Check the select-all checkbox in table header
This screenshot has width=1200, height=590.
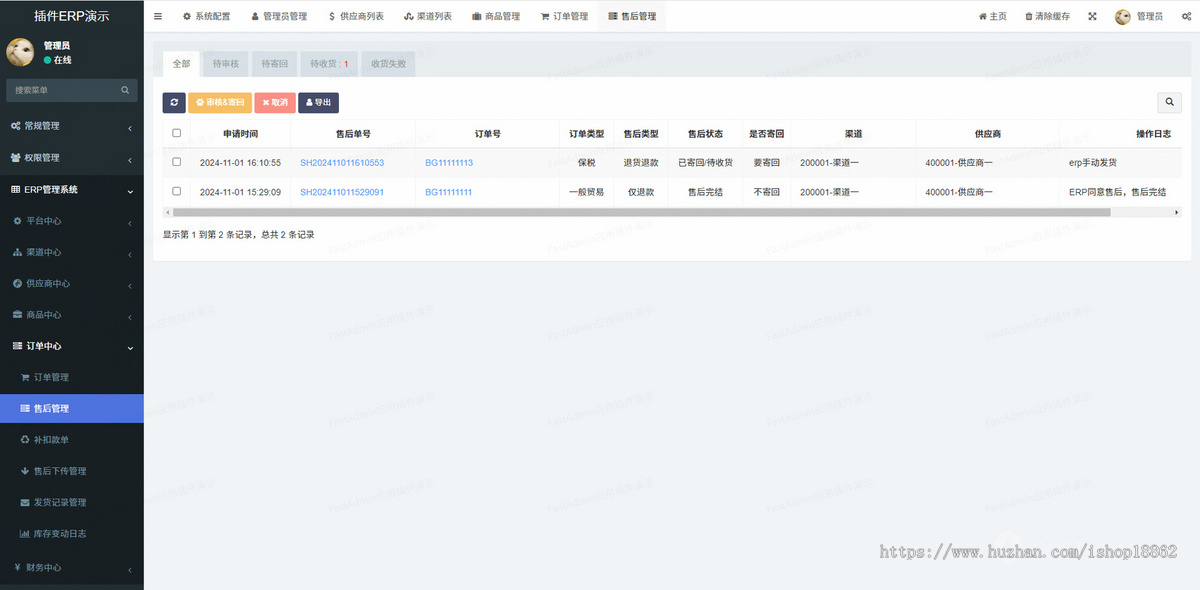pyautogui.click(x=177, y=133)
